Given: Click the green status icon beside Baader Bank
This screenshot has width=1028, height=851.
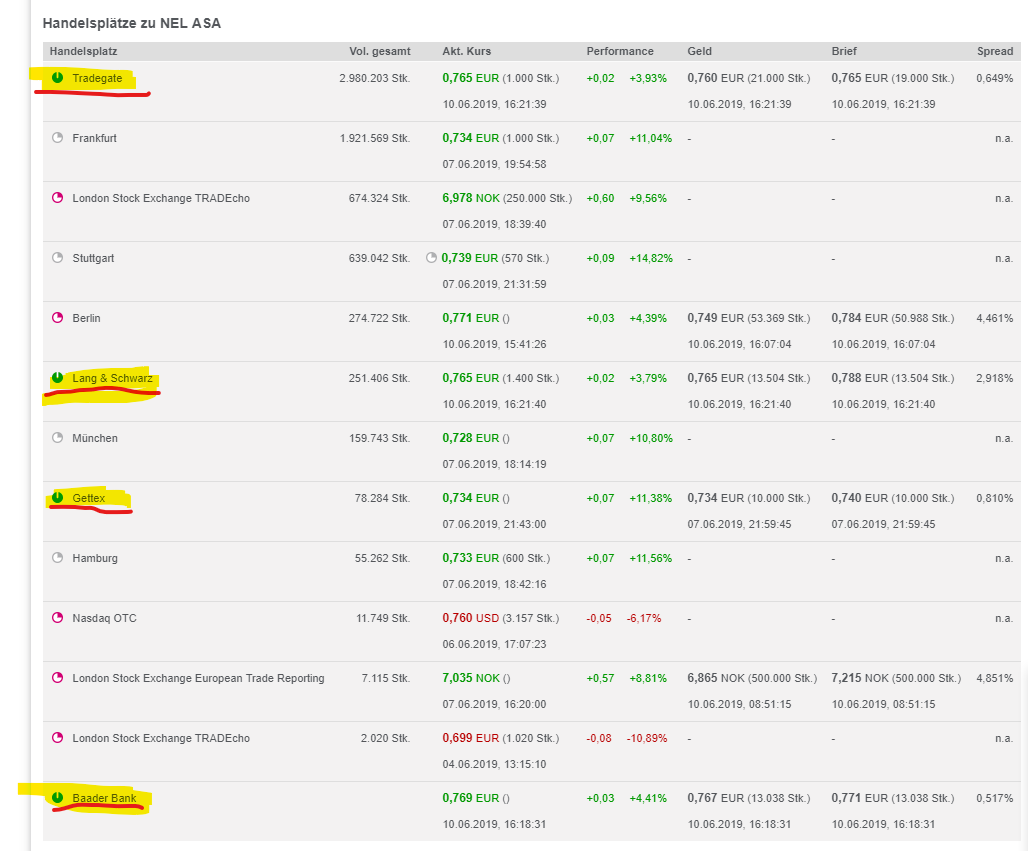Looking at the screenshot, I should click(57, 798).
